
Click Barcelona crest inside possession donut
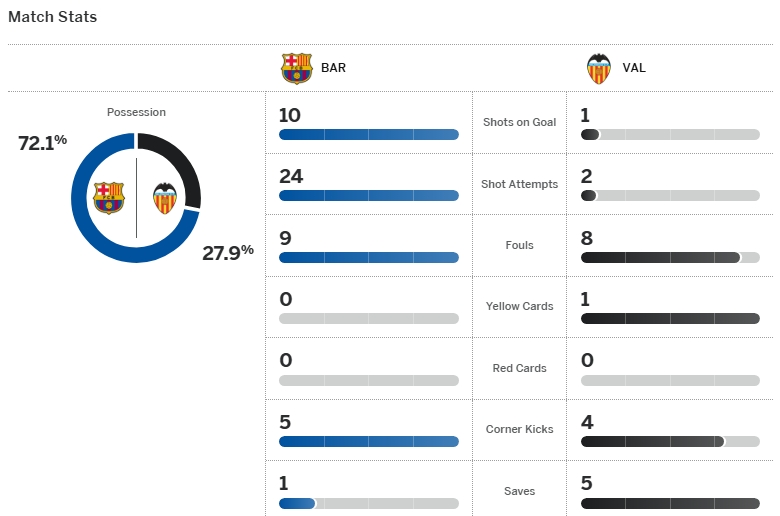tap(109, 198)
